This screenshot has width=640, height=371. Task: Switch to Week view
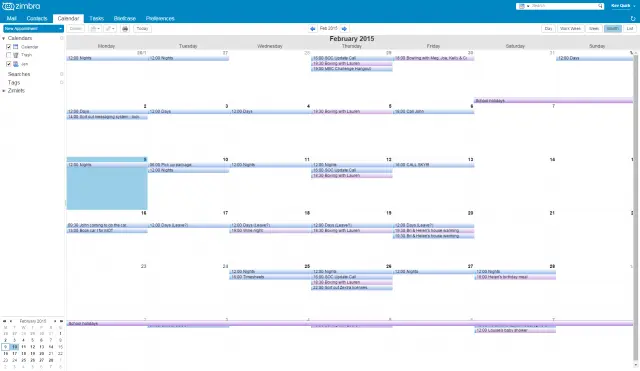click(x=594, y=29)
